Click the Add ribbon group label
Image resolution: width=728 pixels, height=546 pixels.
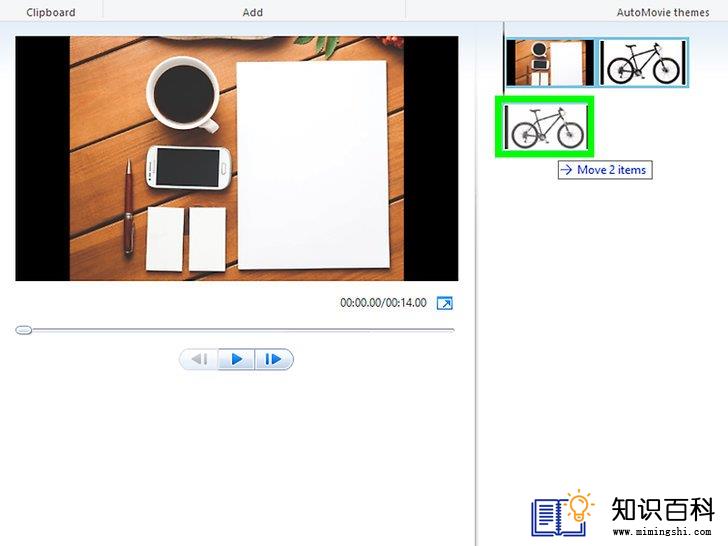[x=253, y=13]
